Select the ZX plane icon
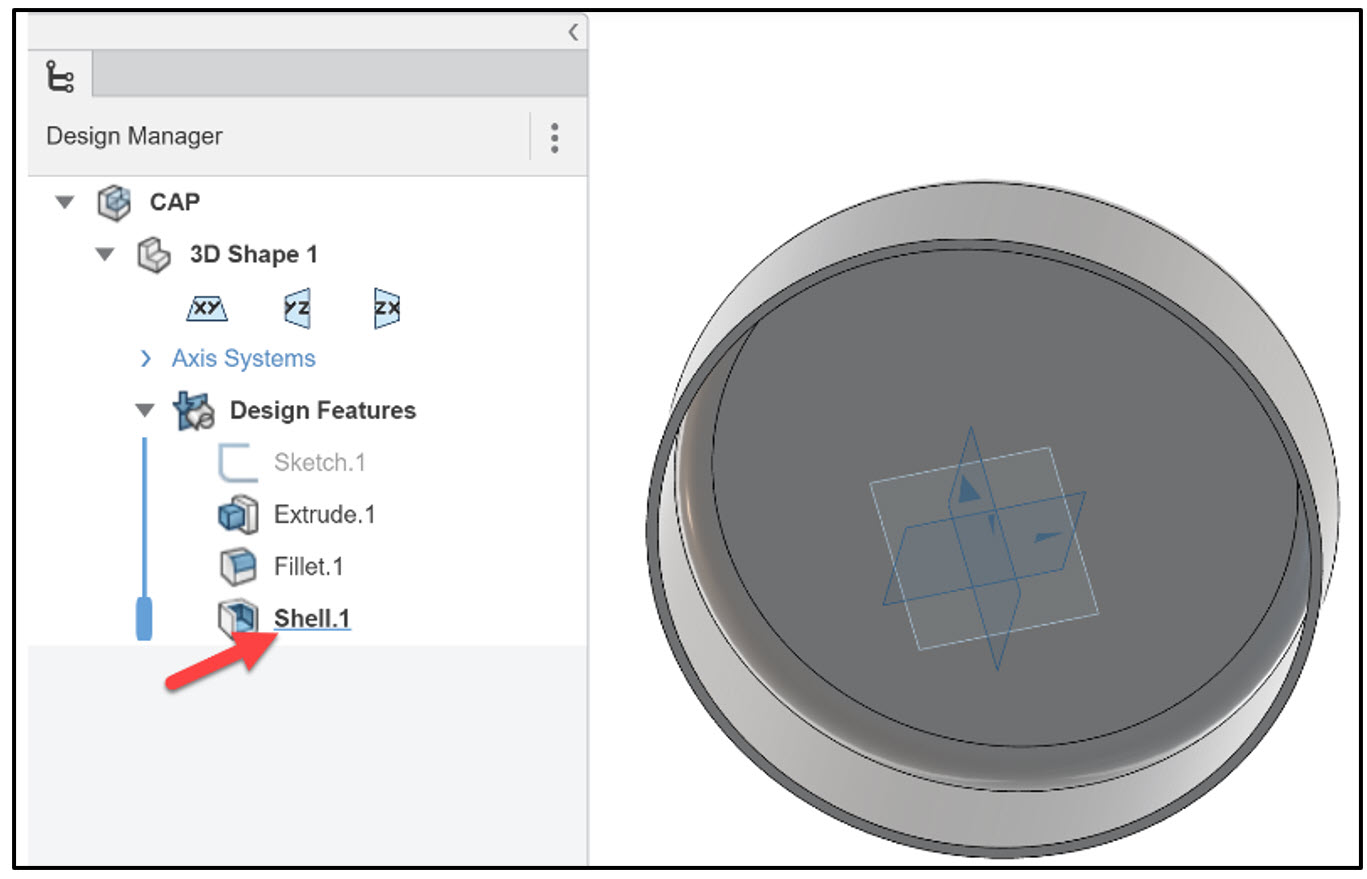Screen dimensions: 1367x879 (385, 309)
